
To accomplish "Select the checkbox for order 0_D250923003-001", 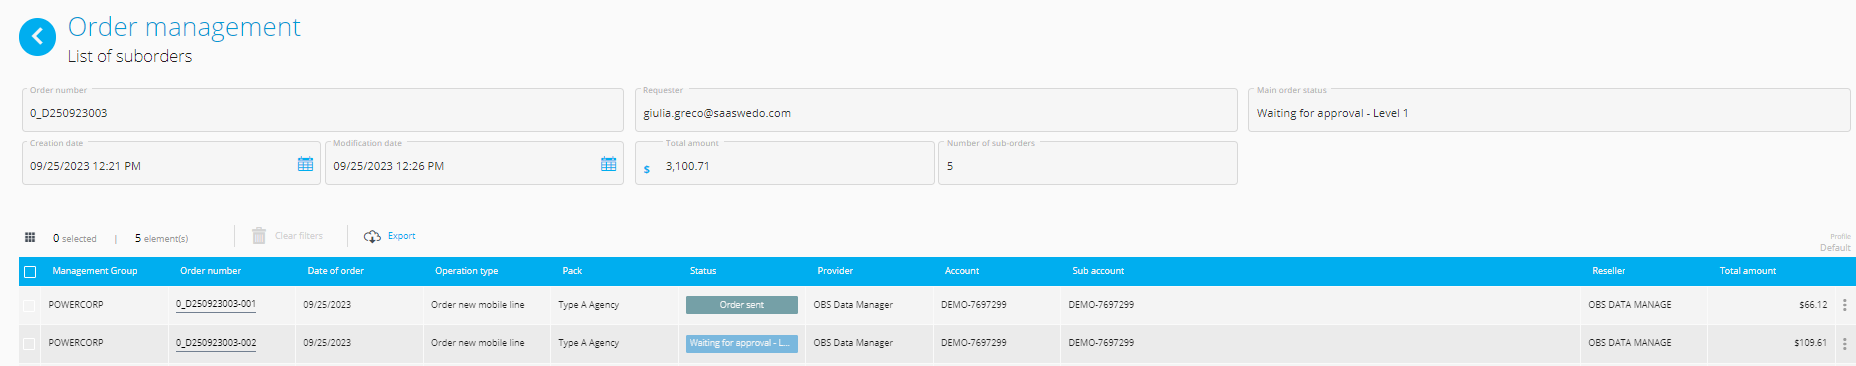I will (x=29, y=305).
